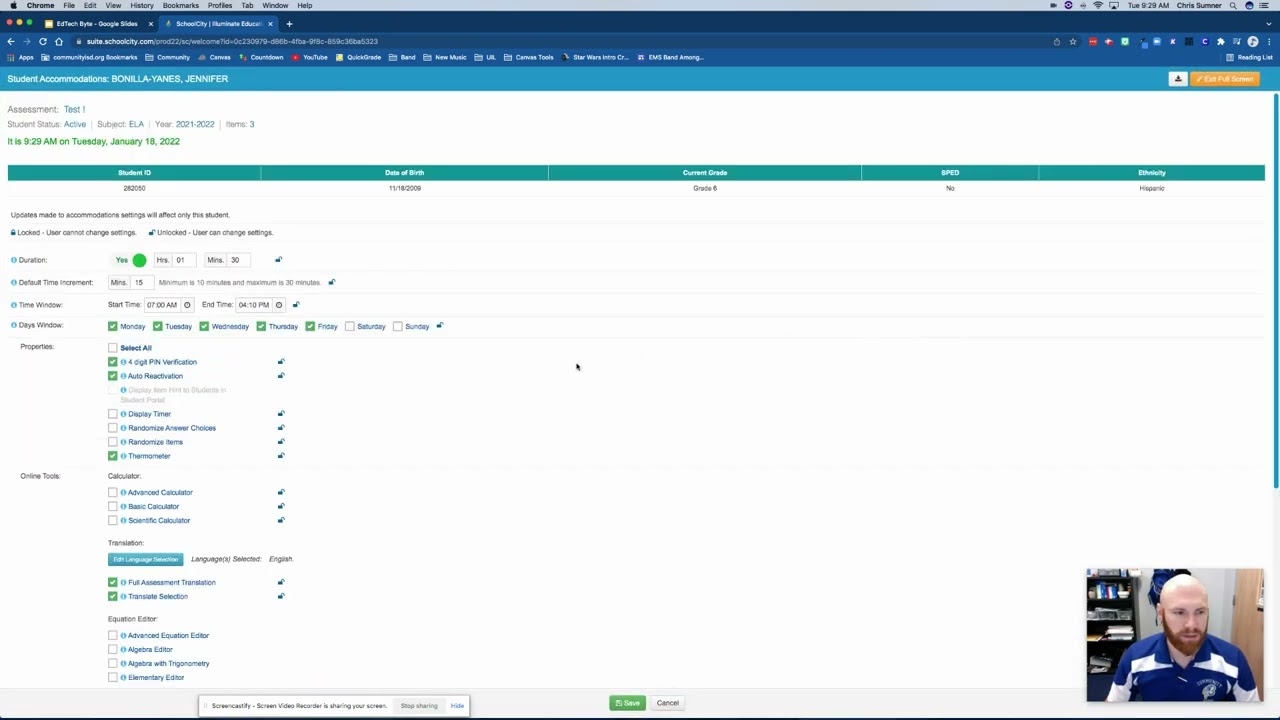Check the Saturday checkbox
Image resolution: width=1280 pixels, height=720 pixels.
[349, 326]
